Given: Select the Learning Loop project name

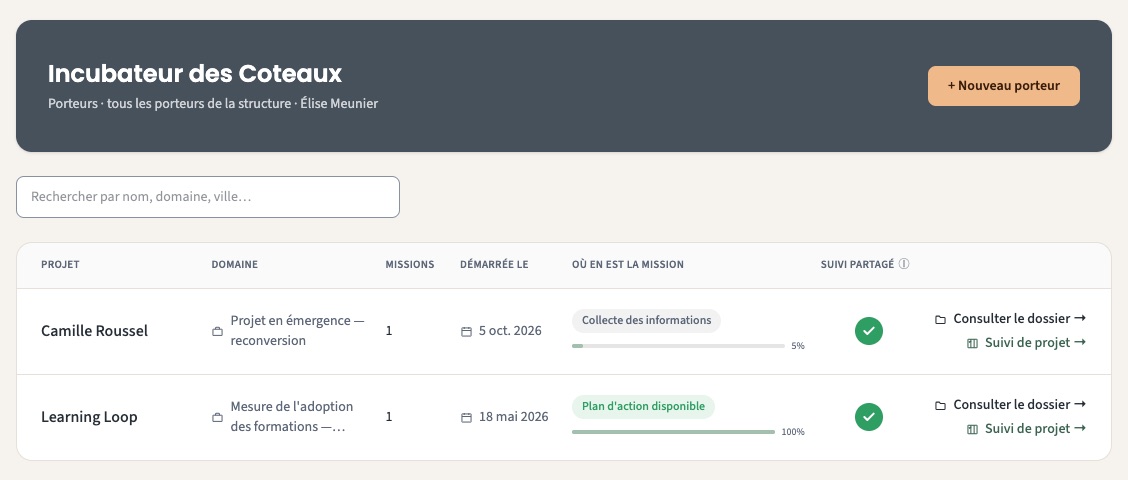Looking at the screenshot, I should point(89,417).
